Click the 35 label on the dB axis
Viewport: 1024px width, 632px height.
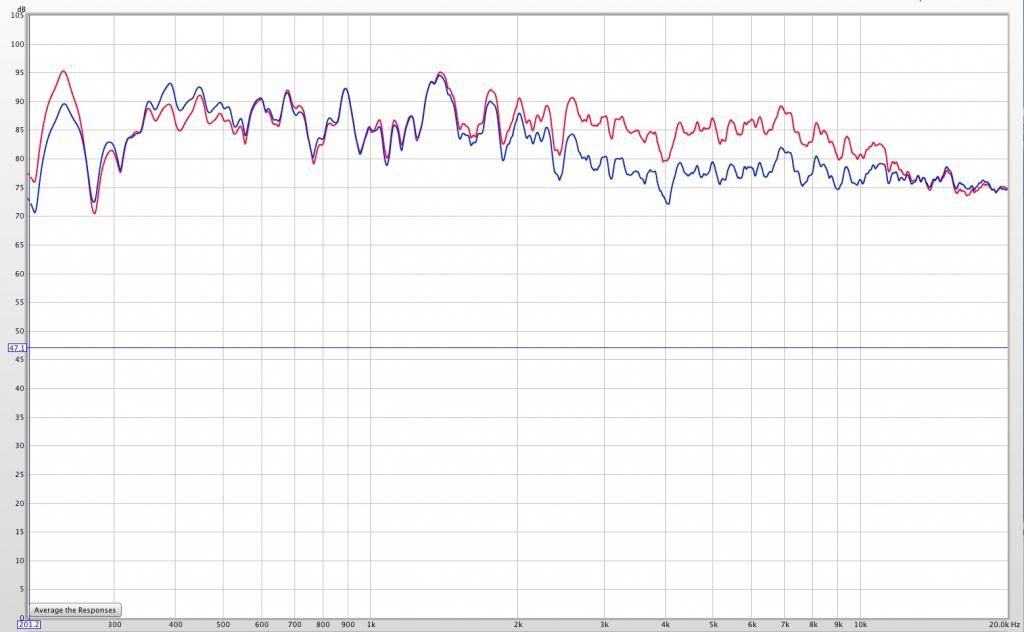[x=20, y=417]
